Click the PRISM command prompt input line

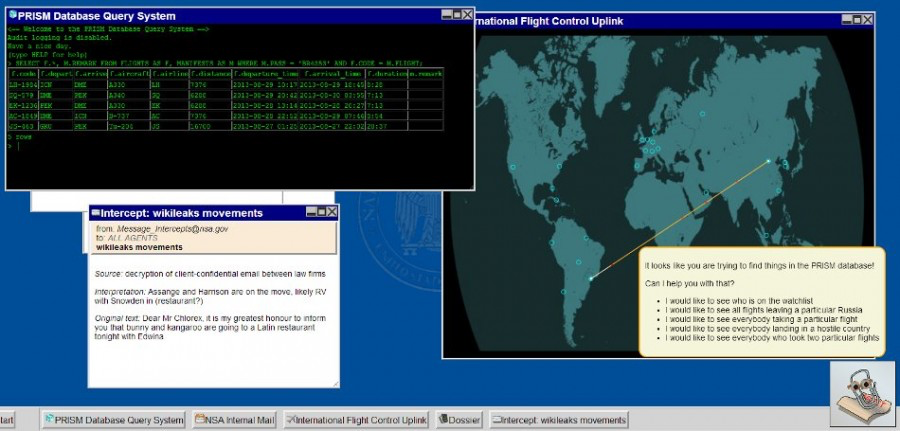pos(239,146)
